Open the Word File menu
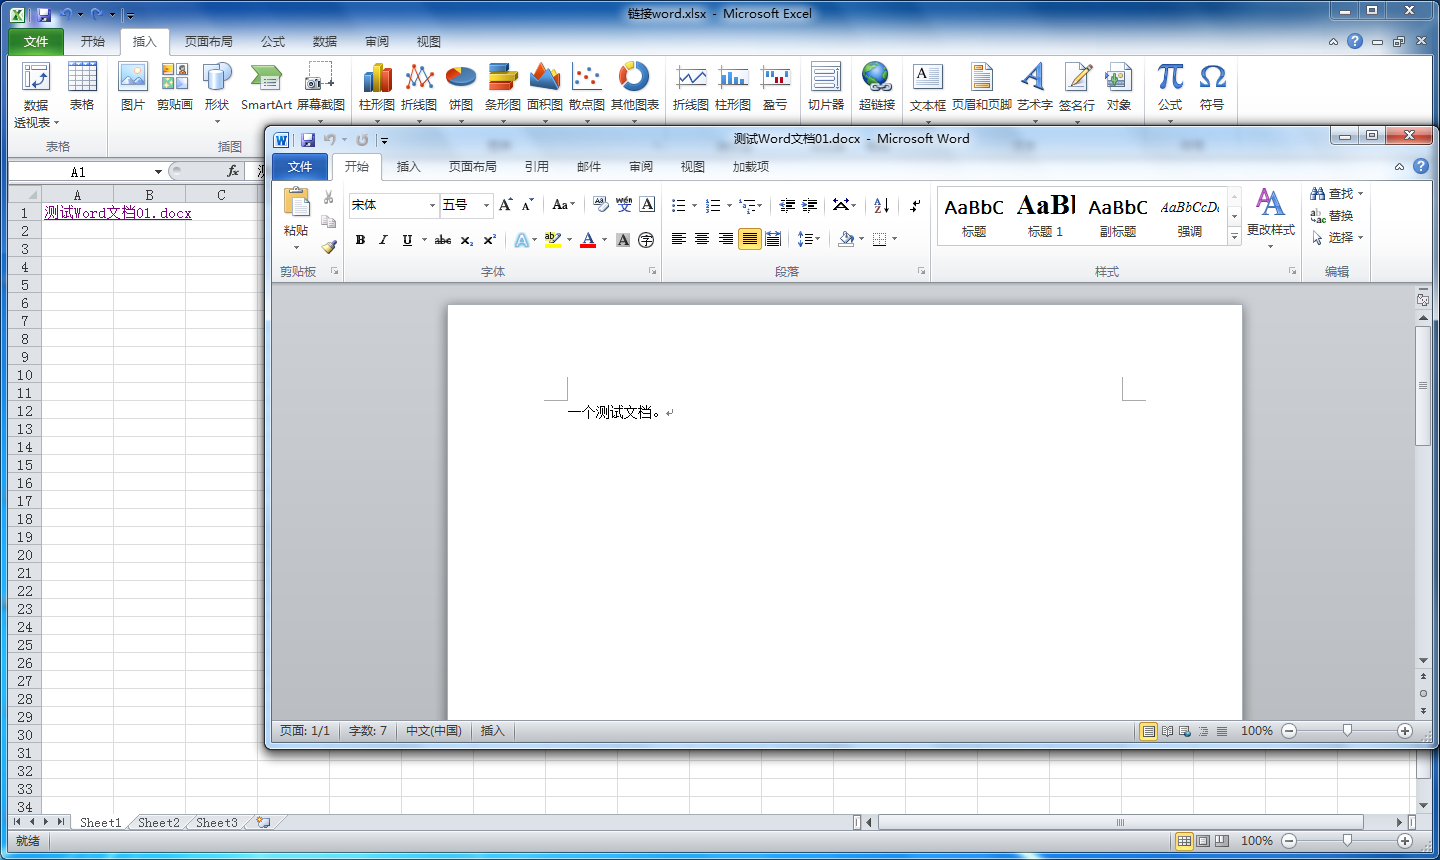1440x860 pixels. (300, 166)
